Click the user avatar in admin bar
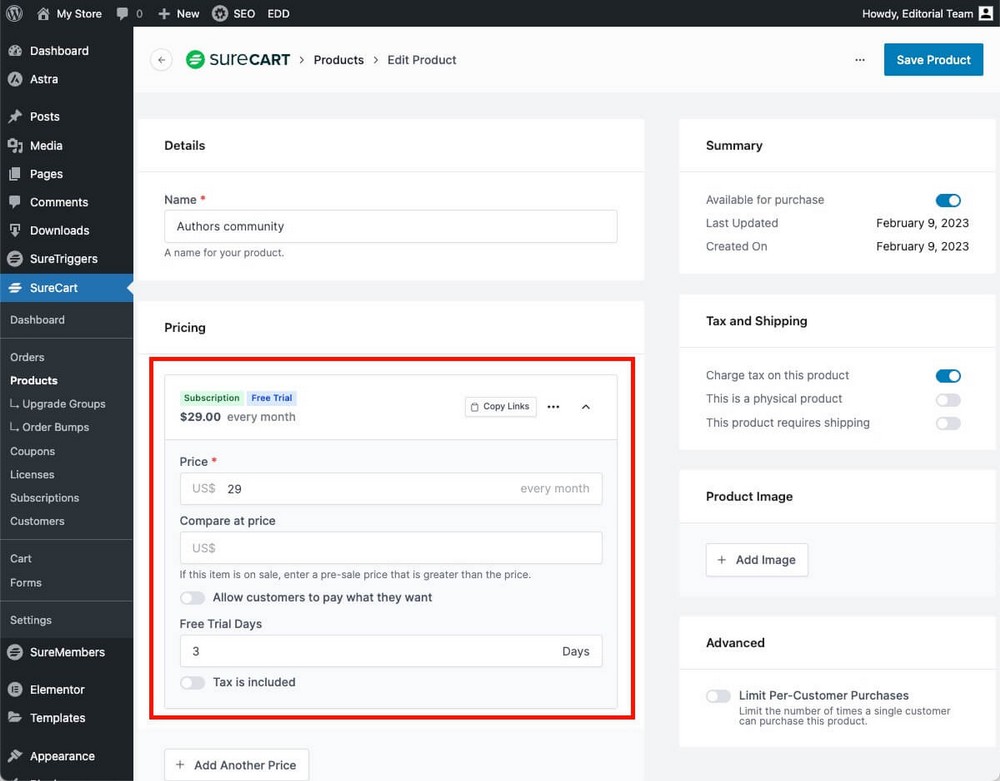1000x781 pixels. pos(985,14)
